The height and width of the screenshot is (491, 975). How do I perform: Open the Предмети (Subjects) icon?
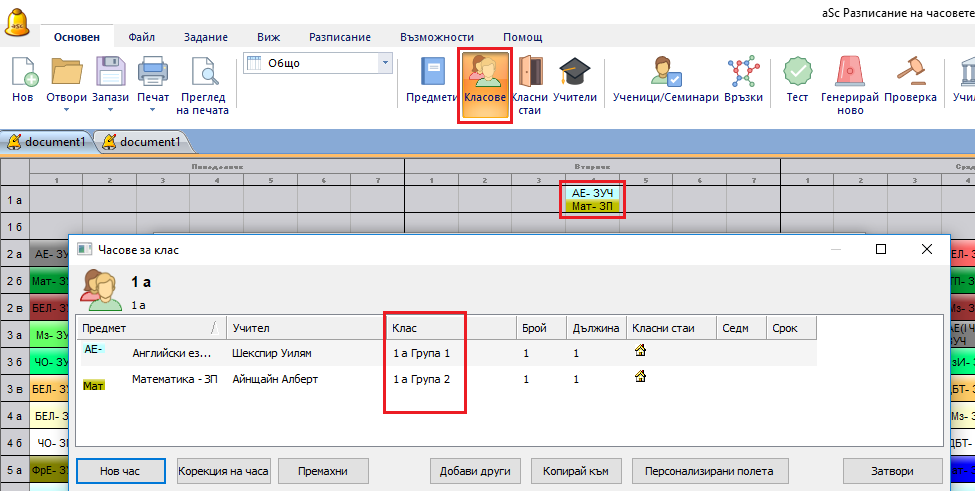click(432, 74)
